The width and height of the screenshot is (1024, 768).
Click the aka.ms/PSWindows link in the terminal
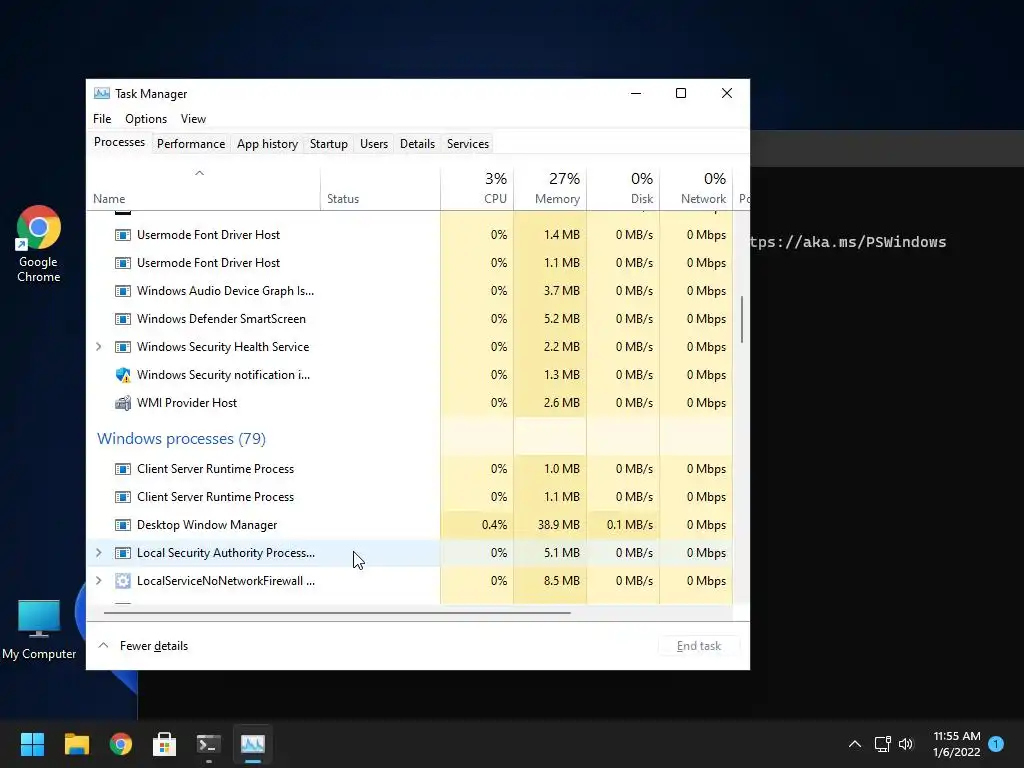point(848,242)
